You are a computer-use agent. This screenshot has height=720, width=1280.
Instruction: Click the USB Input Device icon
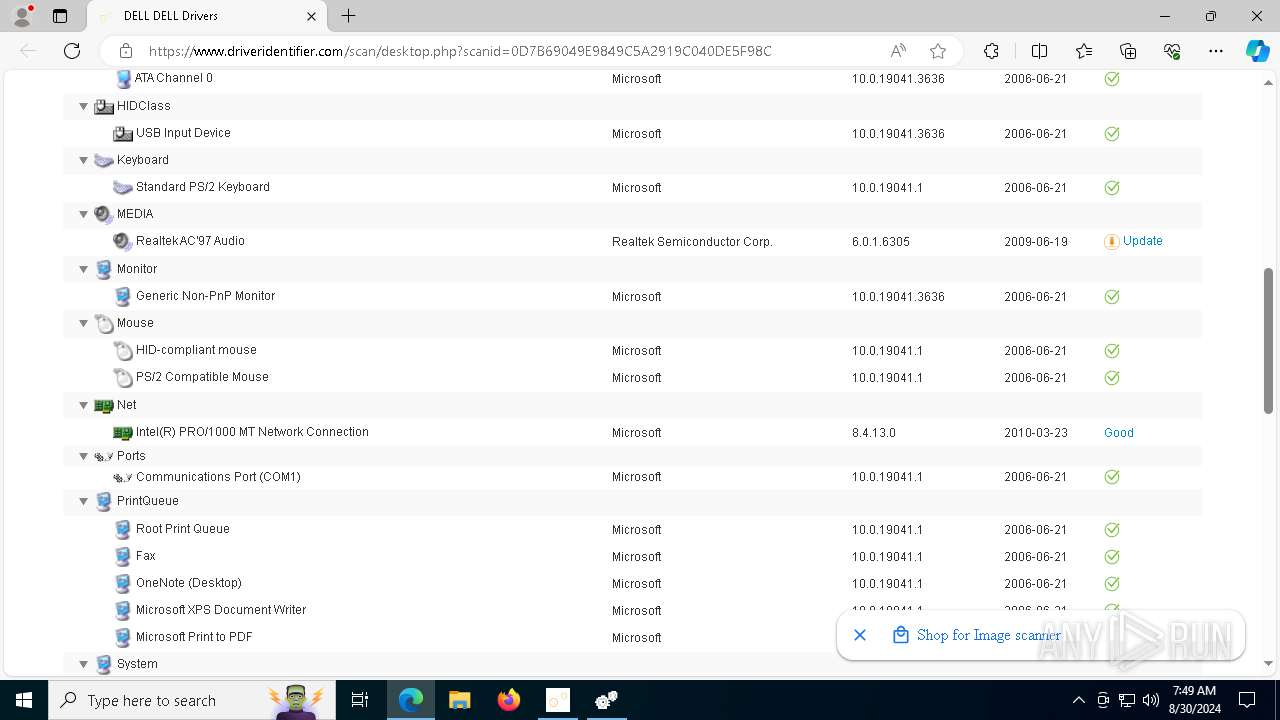pyautogui.click(x=123, y=133)
